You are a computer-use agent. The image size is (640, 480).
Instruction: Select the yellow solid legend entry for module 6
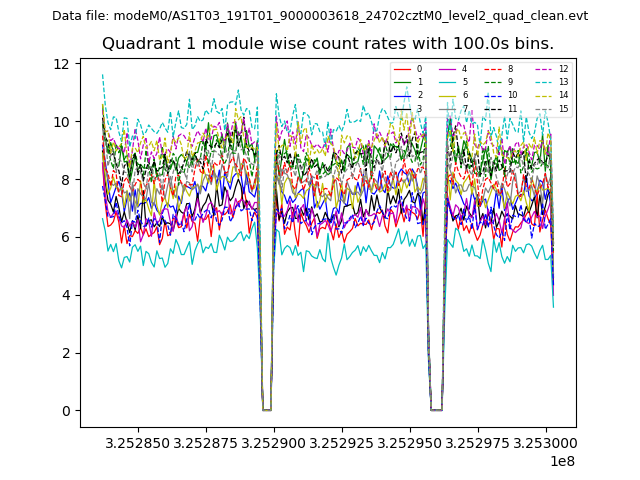coord(454,95)
